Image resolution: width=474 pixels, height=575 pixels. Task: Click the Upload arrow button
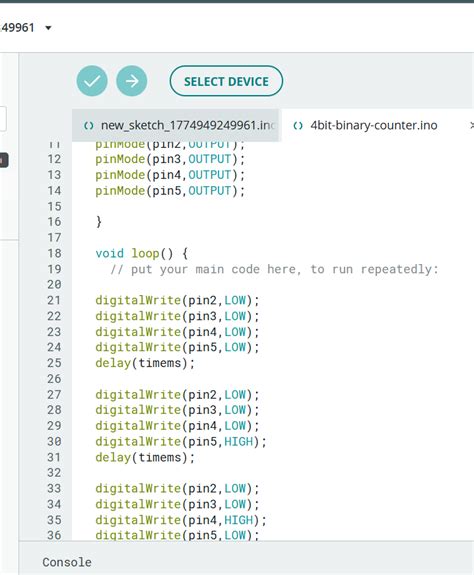pyautogui.click(x=132, y=81)
